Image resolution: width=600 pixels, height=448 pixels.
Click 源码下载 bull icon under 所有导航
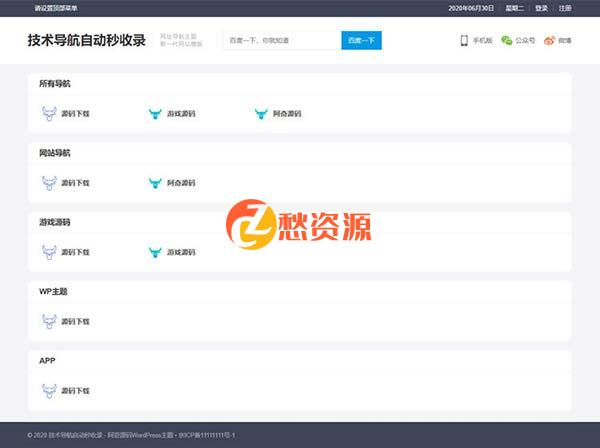(49, 114)
